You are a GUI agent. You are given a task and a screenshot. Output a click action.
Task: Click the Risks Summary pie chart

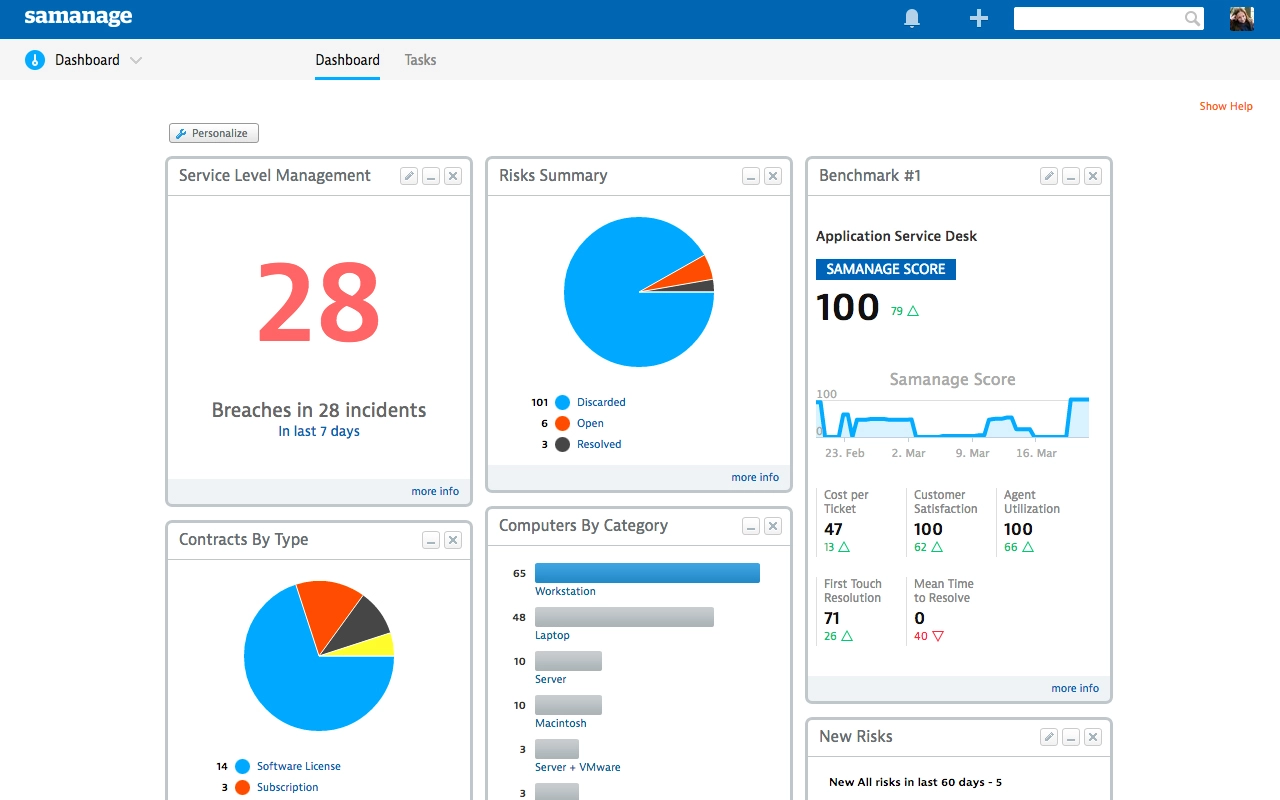(639, 292)
